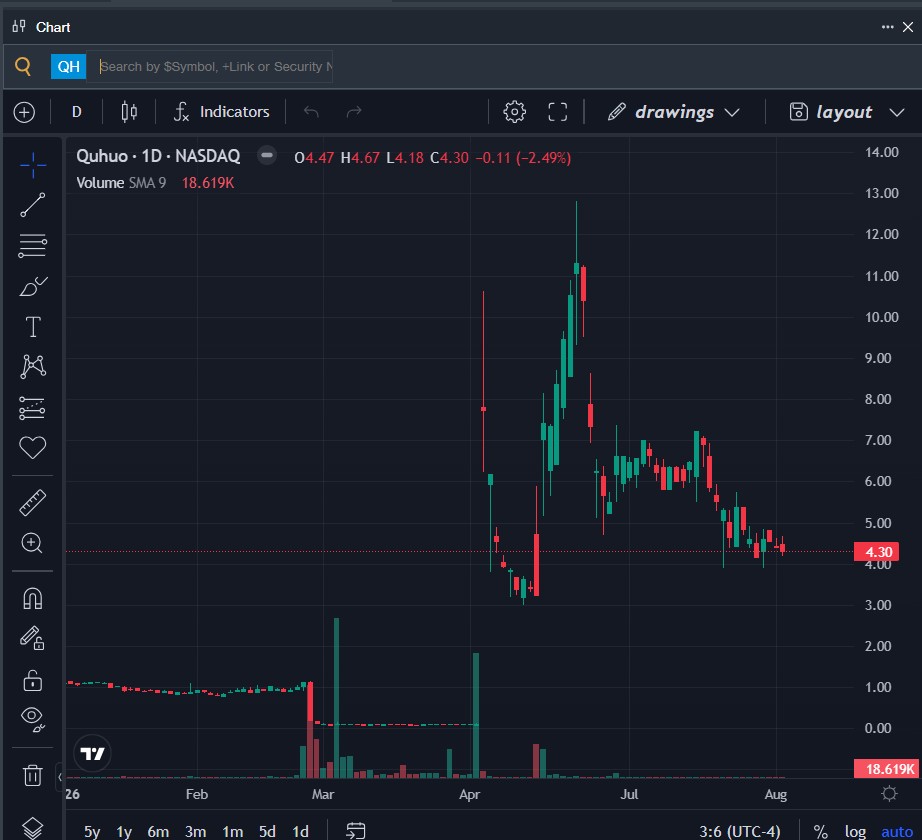922x840 pixels.
Task: Open the chart panel three-dots menu
Action: (x=887, y=27)
